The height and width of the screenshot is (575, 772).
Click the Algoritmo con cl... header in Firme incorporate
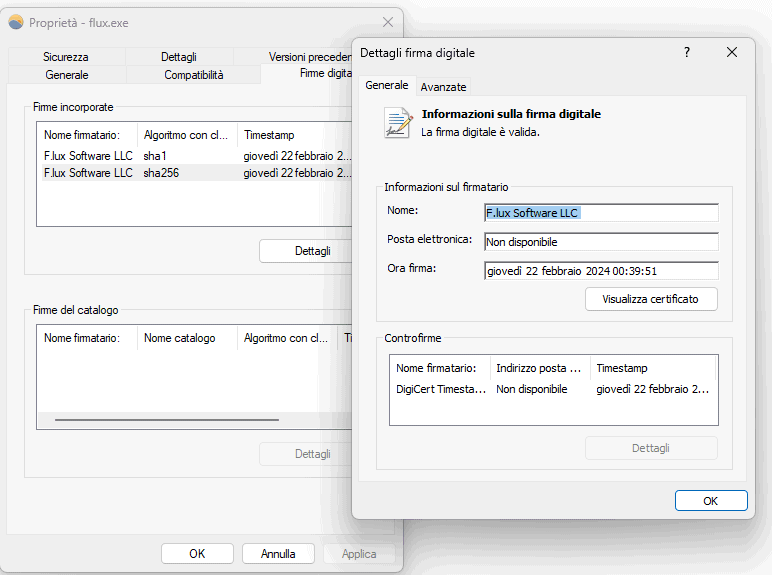tap(187, 135)
